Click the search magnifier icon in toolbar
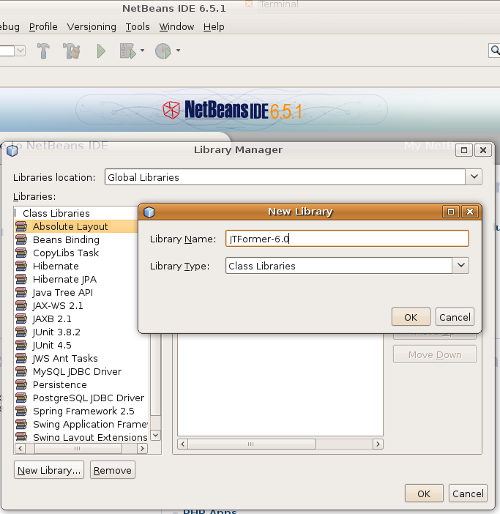 (x=495, y=50)
